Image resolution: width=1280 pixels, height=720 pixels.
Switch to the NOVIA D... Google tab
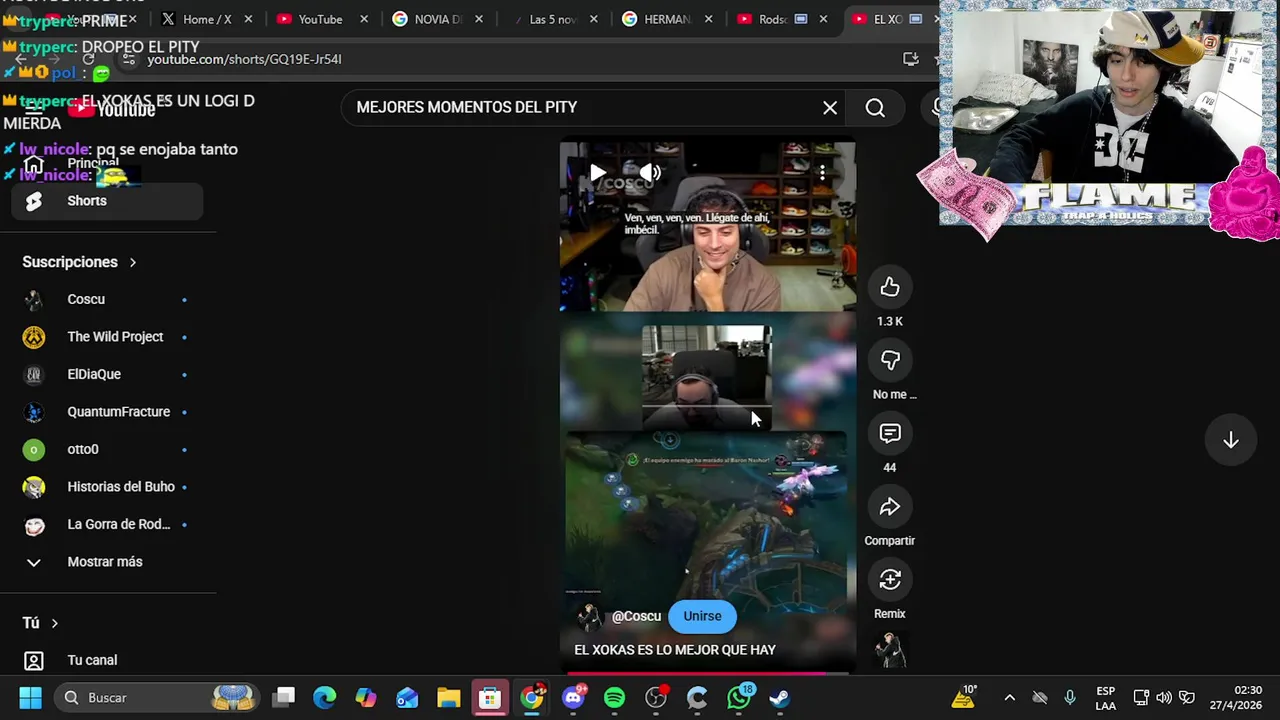pos(436,19)
